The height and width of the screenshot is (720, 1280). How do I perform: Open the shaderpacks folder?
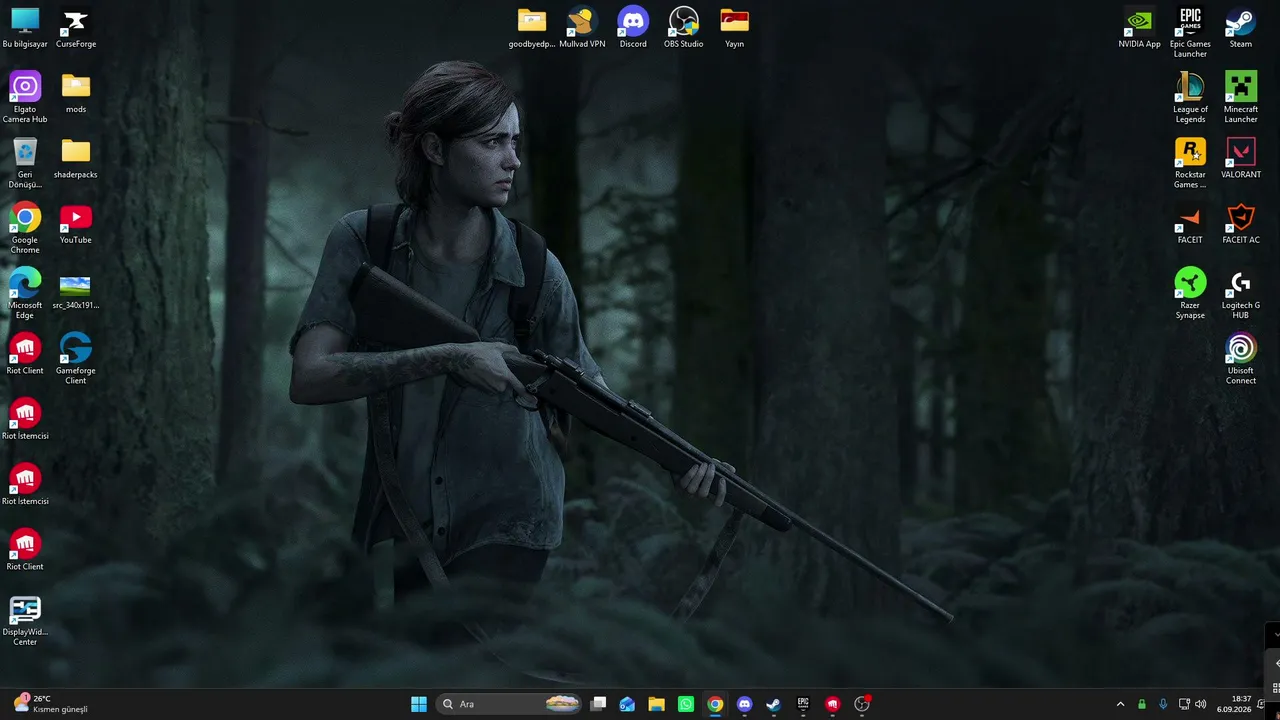point(76,158)
